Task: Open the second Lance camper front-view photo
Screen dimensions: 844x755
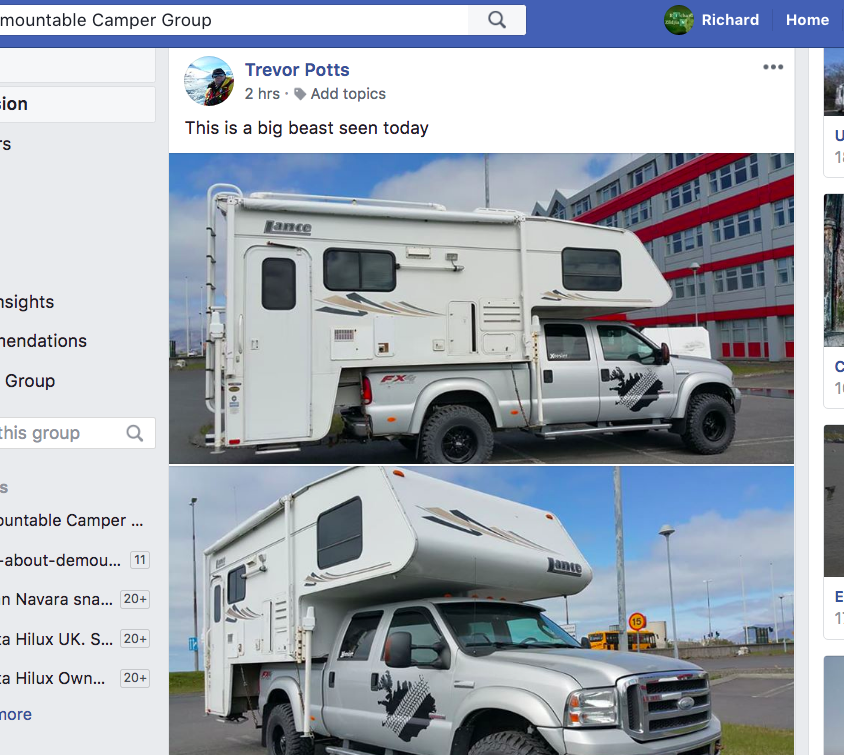Action: (481, 611)
